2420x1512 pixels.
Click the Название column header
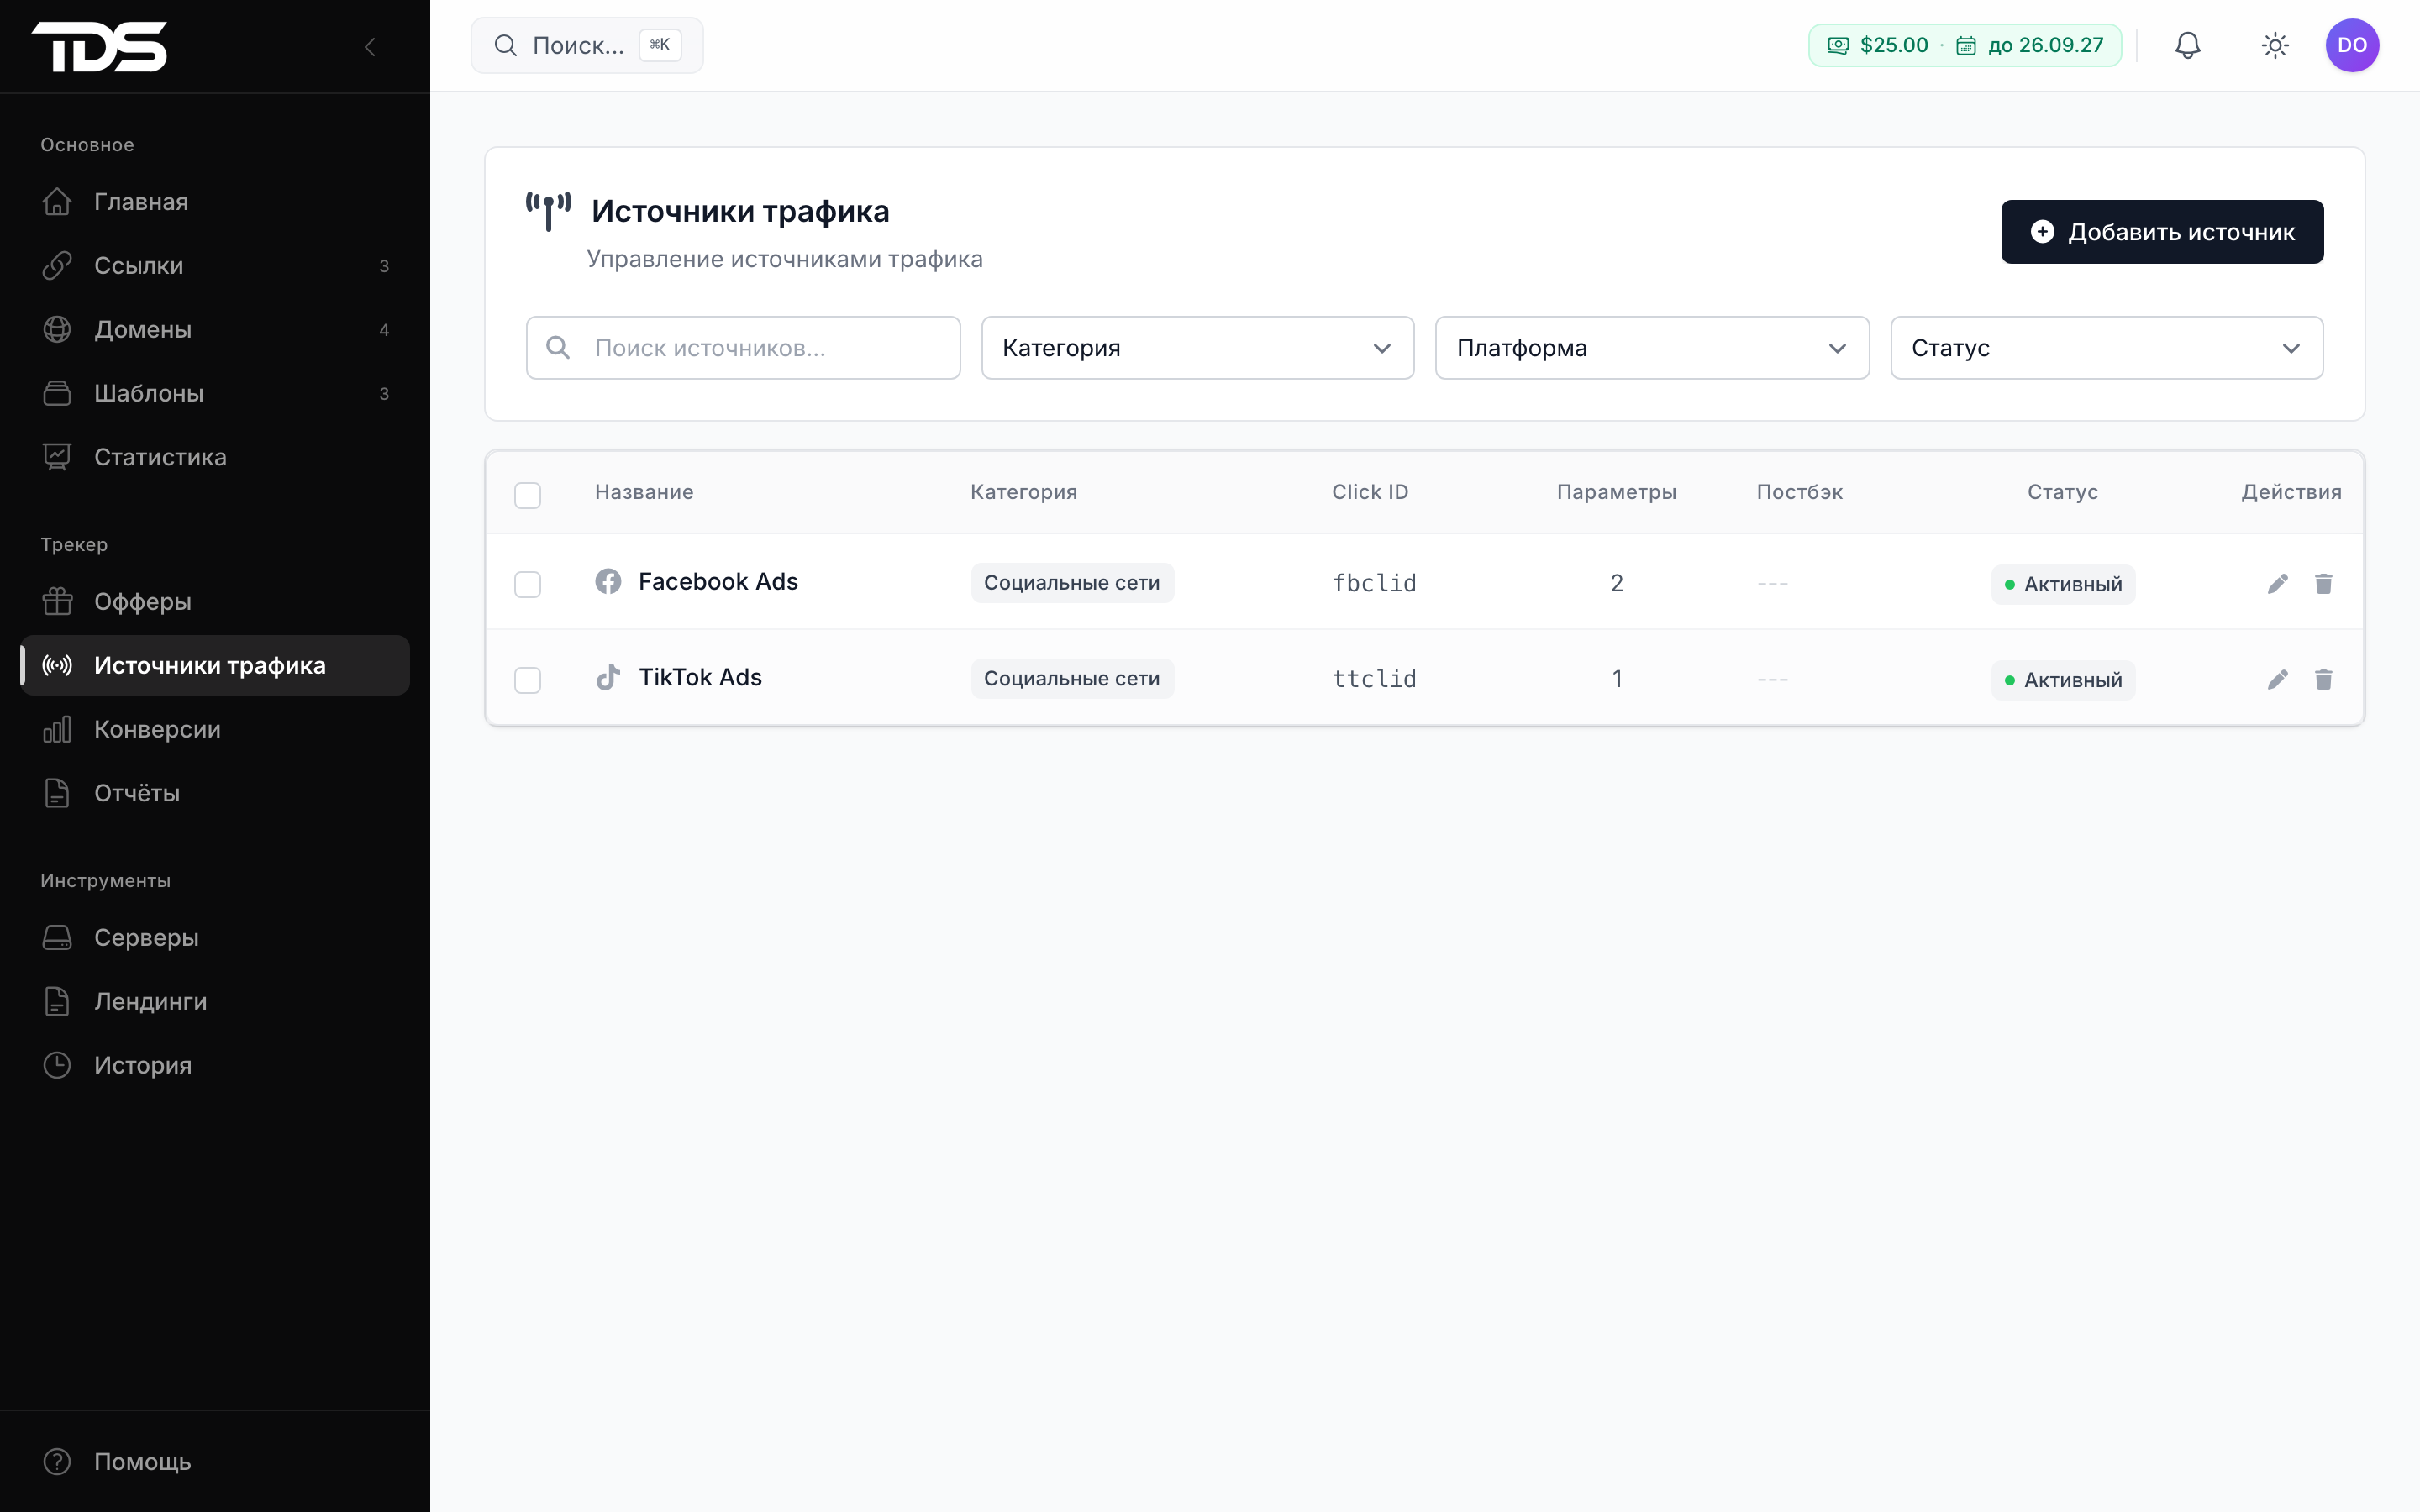pyautogui.click(x=644, y=491)
